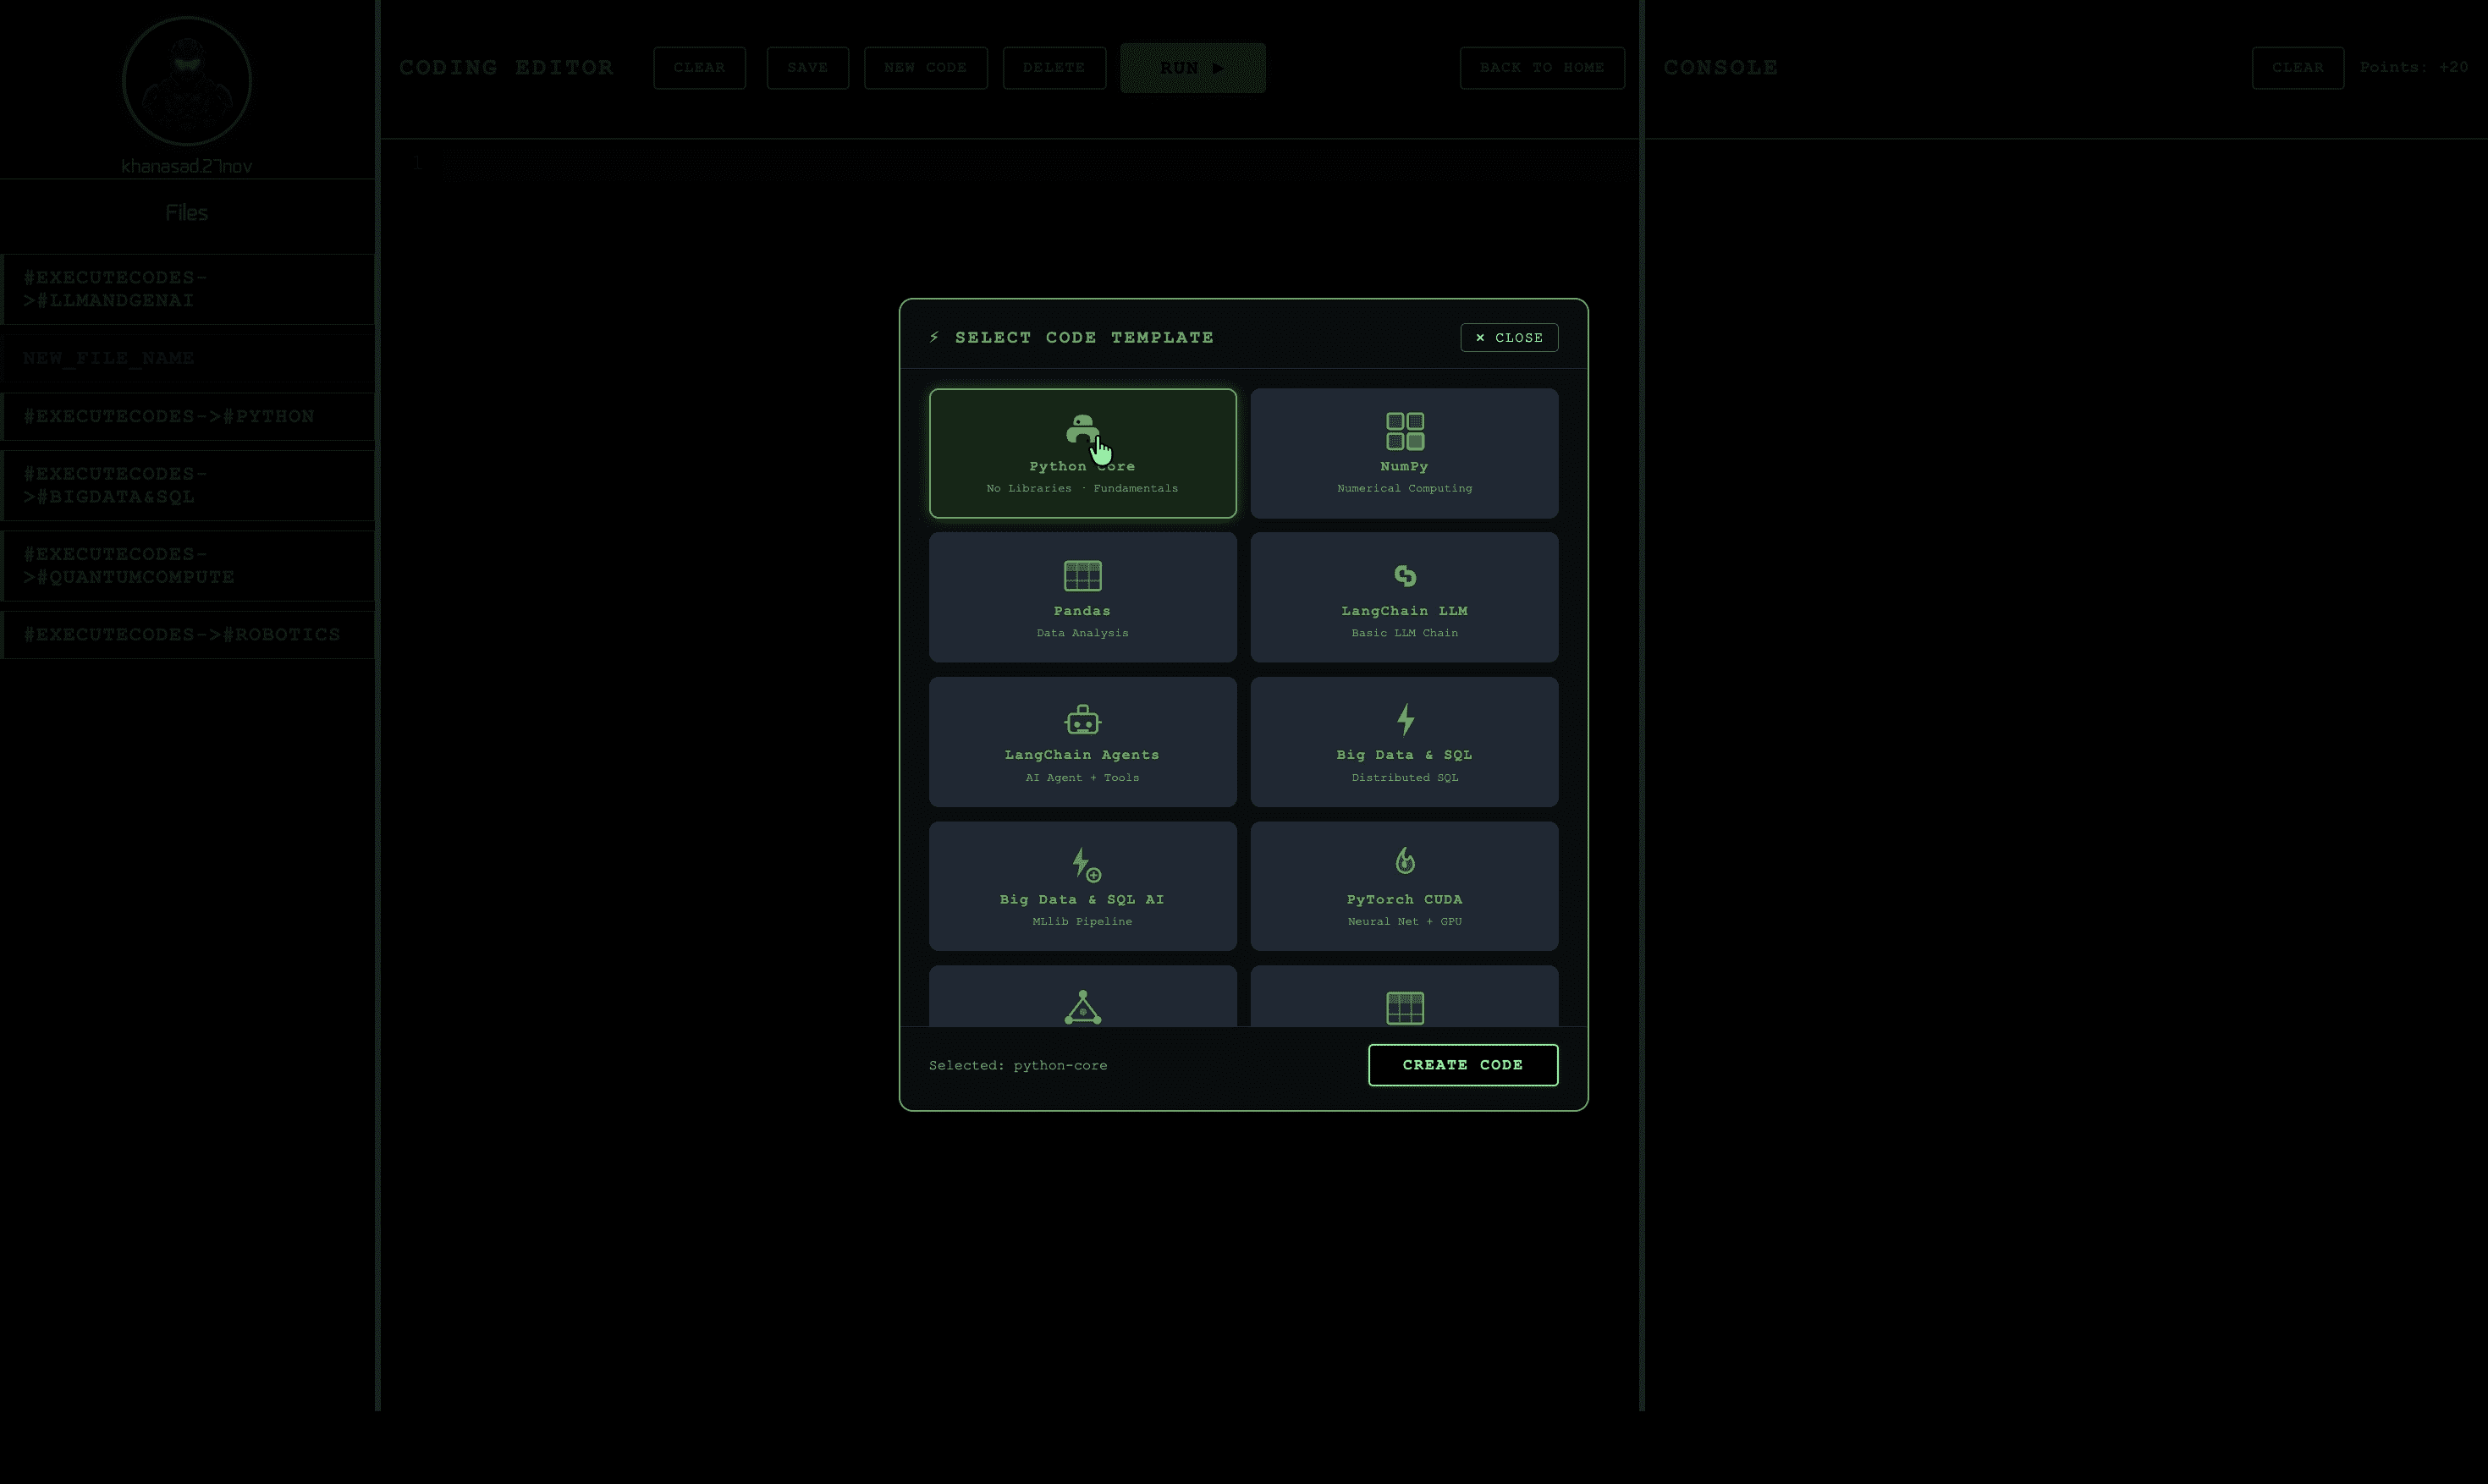Open file #EXECUTECODES->#ROBOTICS
Screen dimensions: 2488x1484
(x=188, y=635)
